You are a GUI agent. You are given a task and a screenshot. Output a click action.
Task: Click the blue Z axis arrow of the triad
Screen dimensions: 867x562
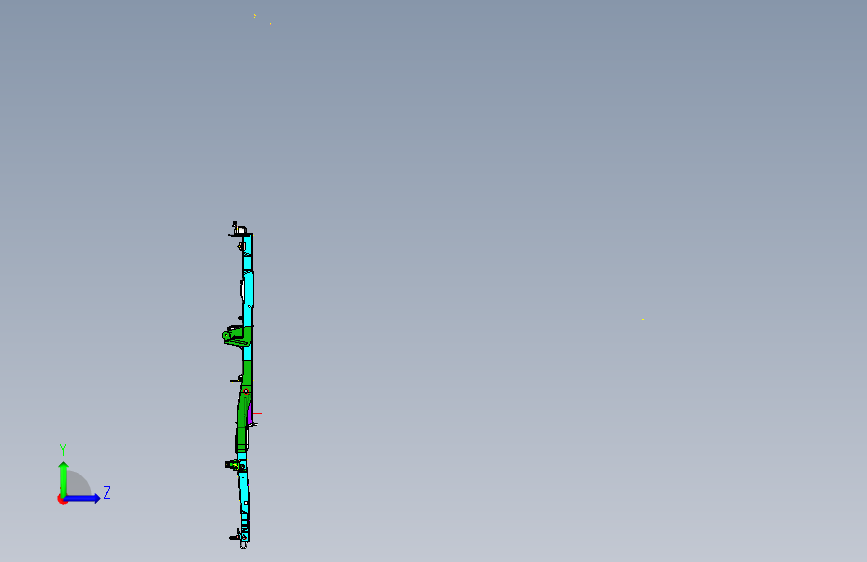[83, 498]
